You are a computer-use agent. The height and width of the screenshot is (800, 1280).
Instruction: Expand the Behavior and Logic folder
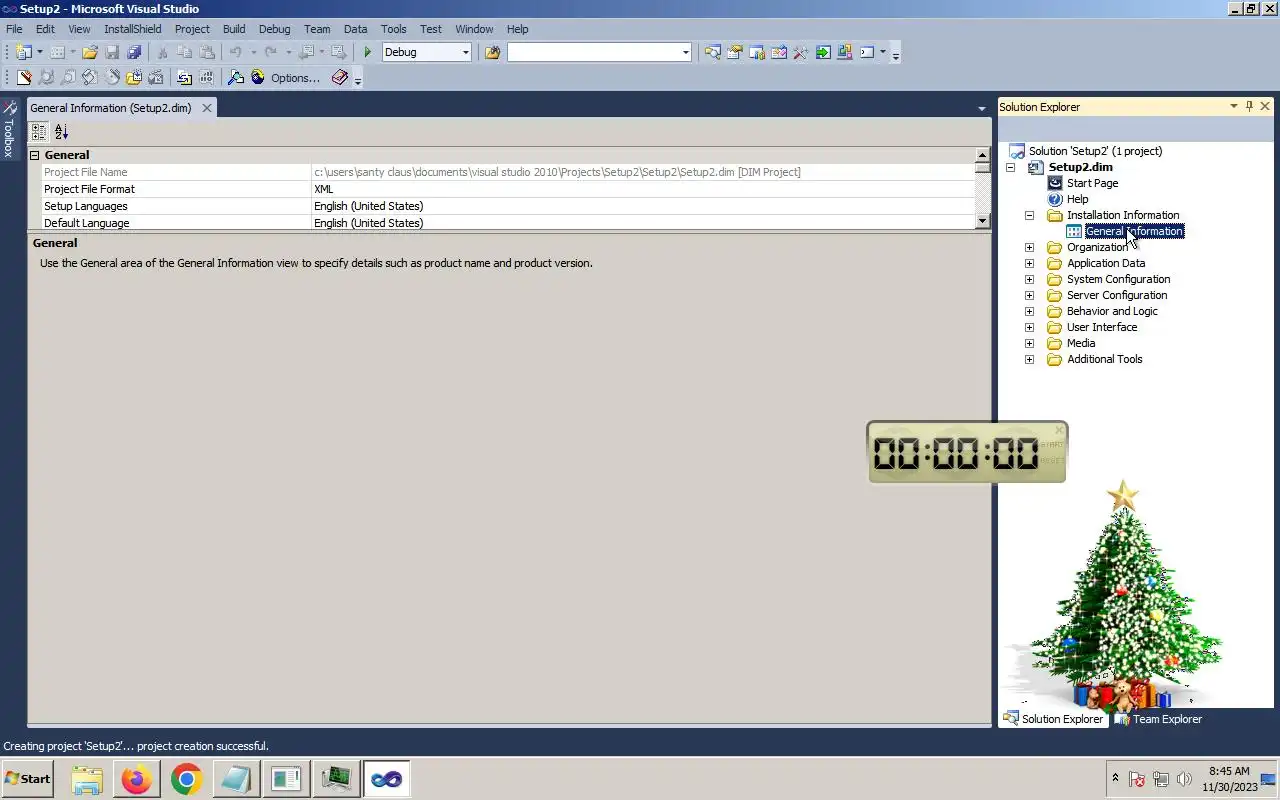click(1029, 311)
